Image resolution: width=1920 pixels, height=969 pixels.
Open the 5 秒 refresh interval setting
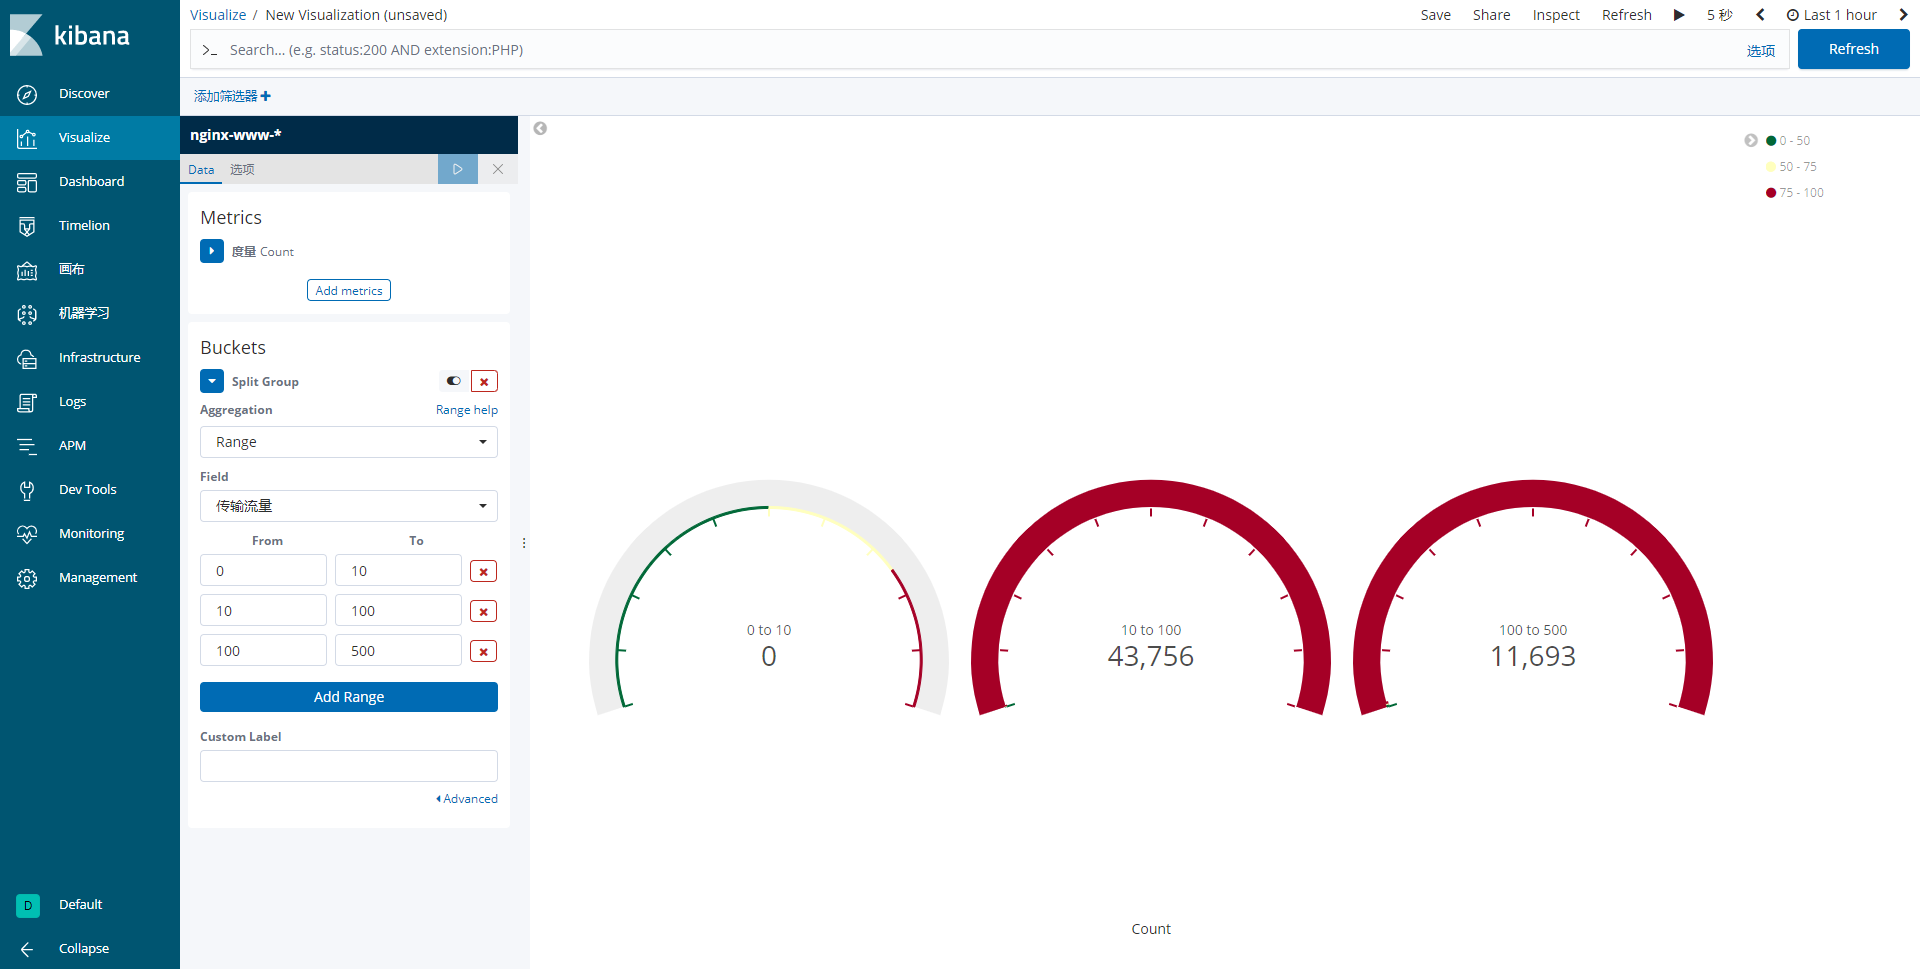(x=1719, y=15)
